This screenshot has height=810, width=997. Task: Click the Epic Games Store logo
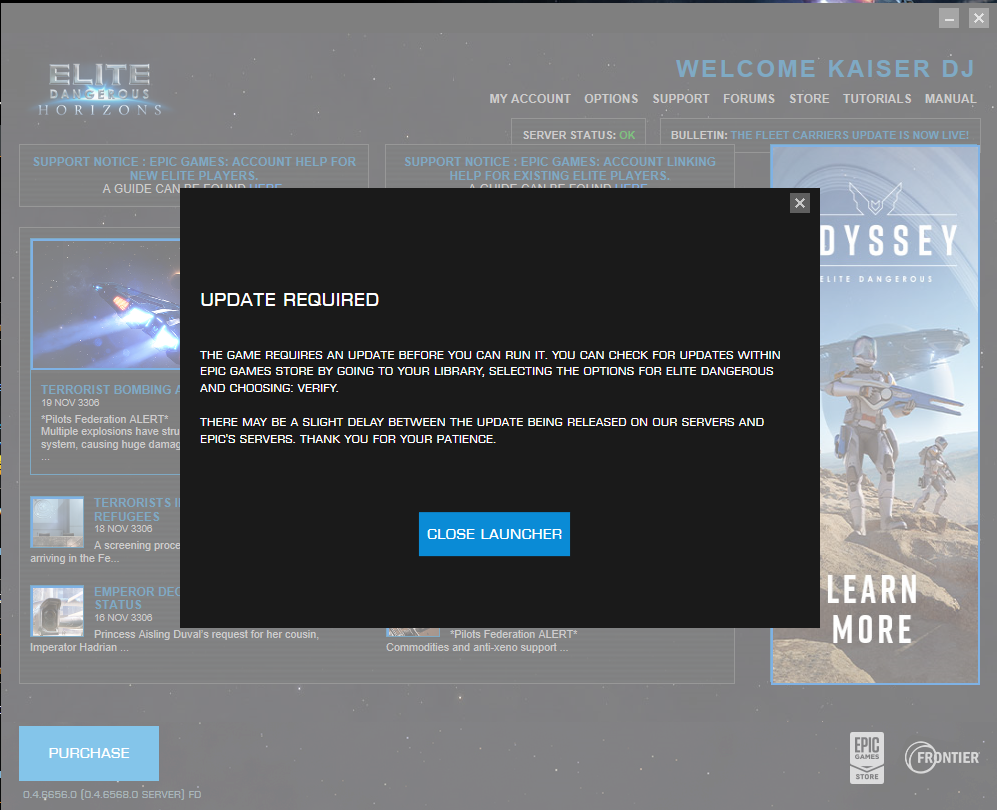pyautogui.click(x=867, y=757)
